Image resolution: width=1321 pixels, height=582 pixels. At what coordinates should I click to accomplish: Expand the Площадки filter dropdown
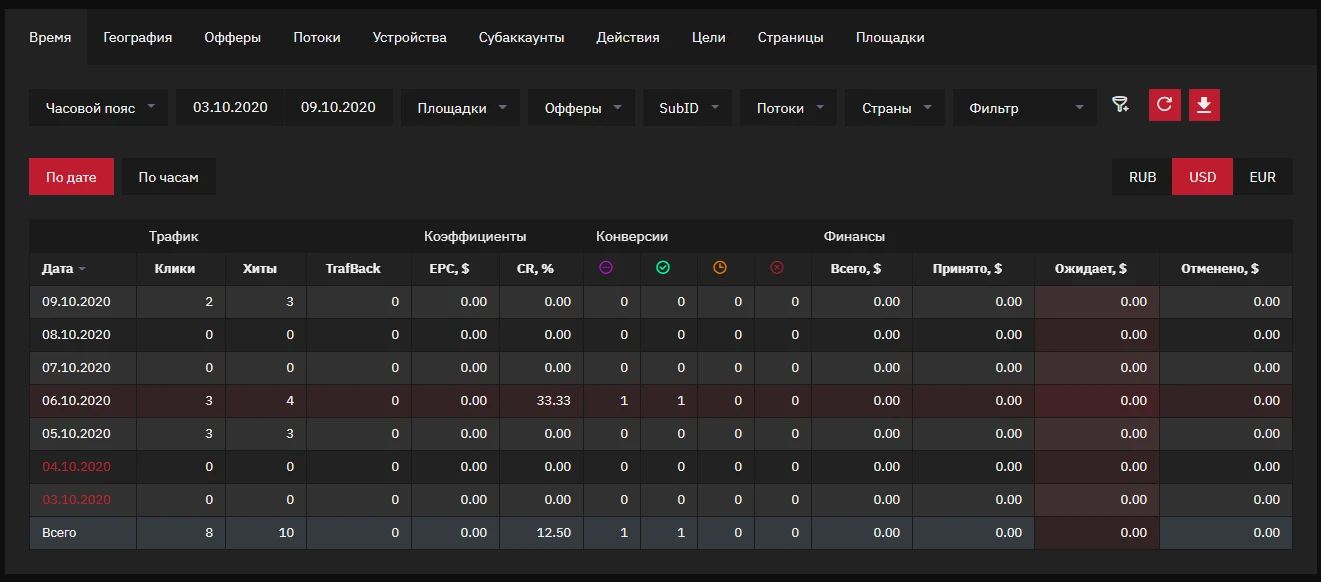(x=461, y=108)
